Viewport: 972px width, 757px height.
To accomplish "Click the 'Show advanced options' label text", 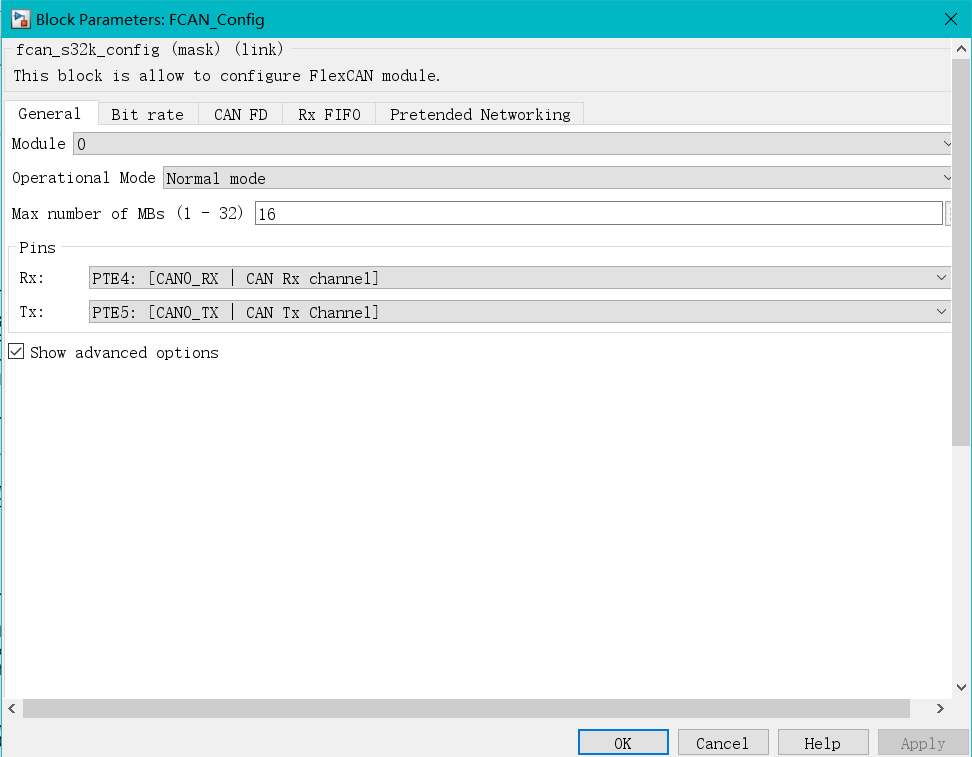I will [x=124, y=353].
